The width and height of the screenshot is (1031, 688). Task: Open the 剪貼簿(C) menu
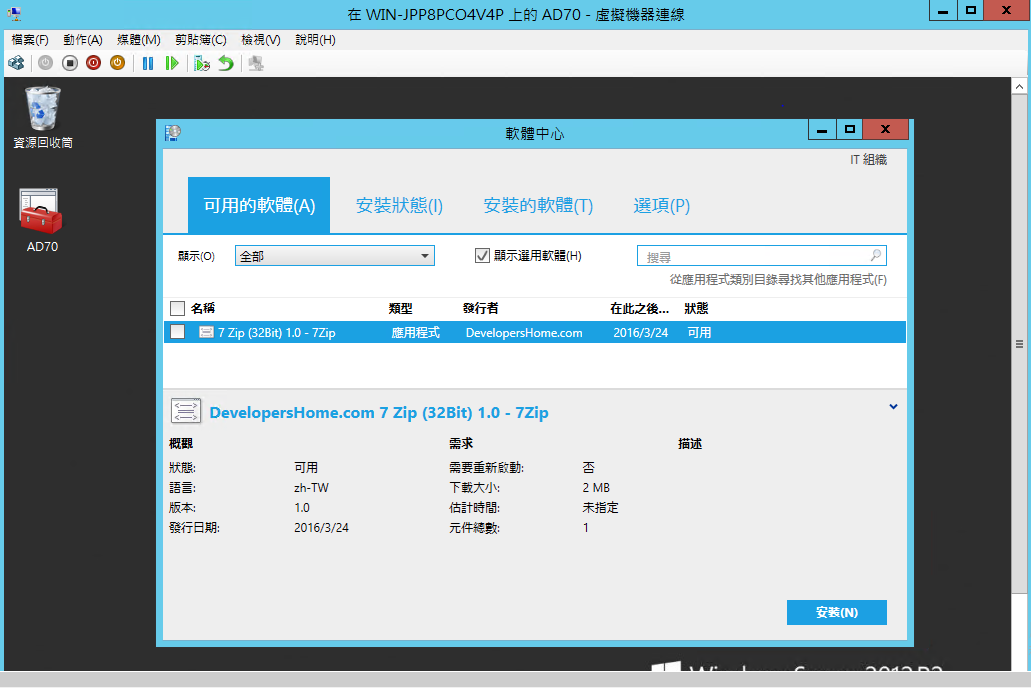(201, 39)
